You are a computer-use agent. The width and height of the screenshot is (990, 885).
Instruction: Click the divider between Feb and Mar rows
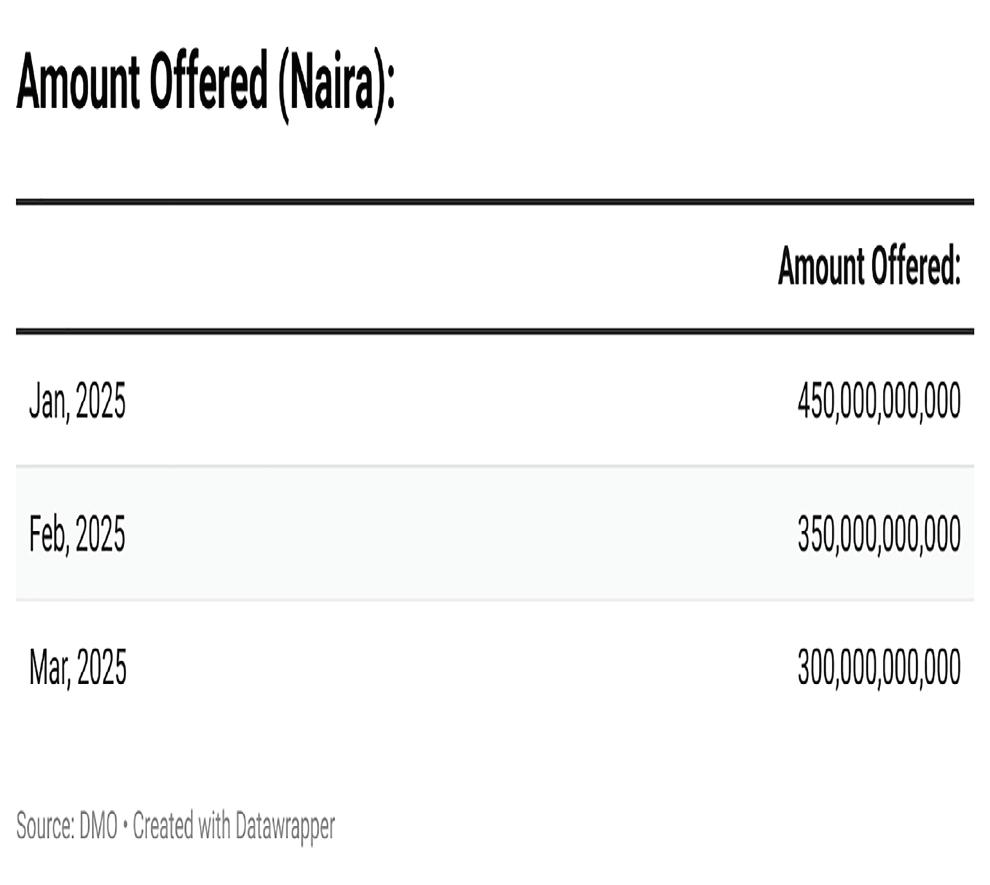click(x=495, y=600)
